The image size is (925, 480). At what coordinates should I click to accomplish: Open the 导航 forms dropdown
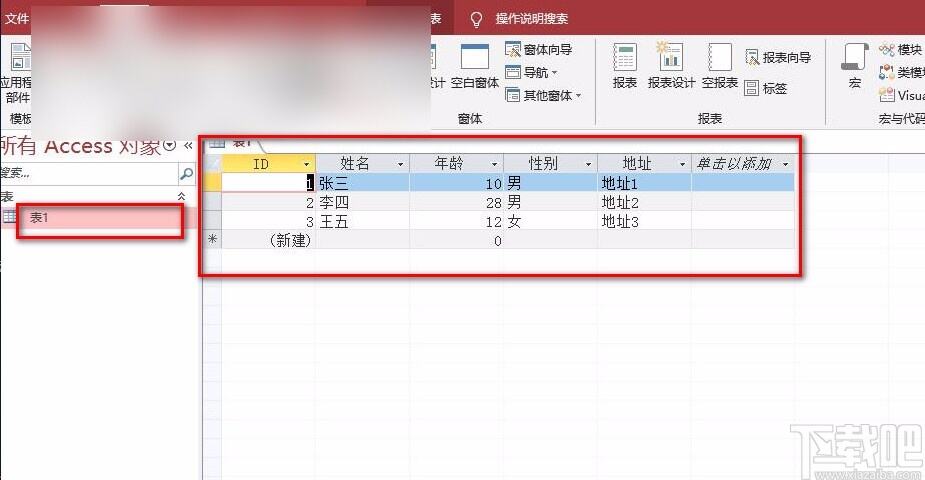tap(531, 73)
